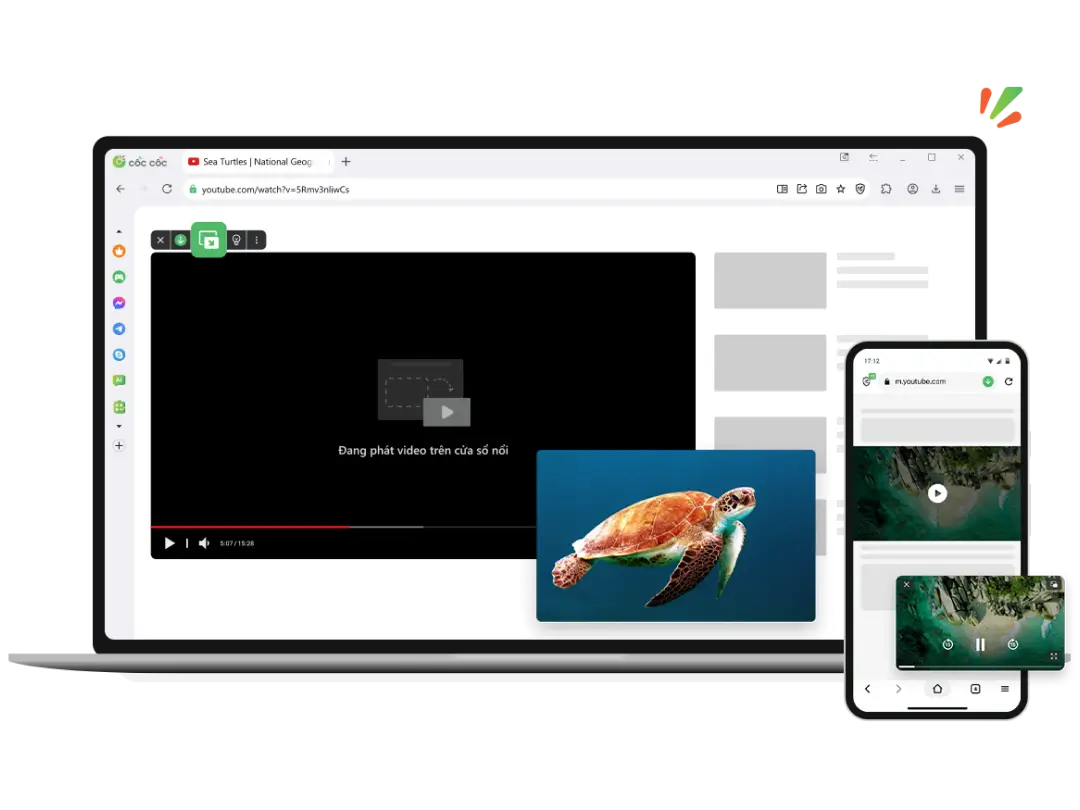Open a new tab with the plus button
The height and width of the screenshot is (810, 1080).
click(346, 161)
